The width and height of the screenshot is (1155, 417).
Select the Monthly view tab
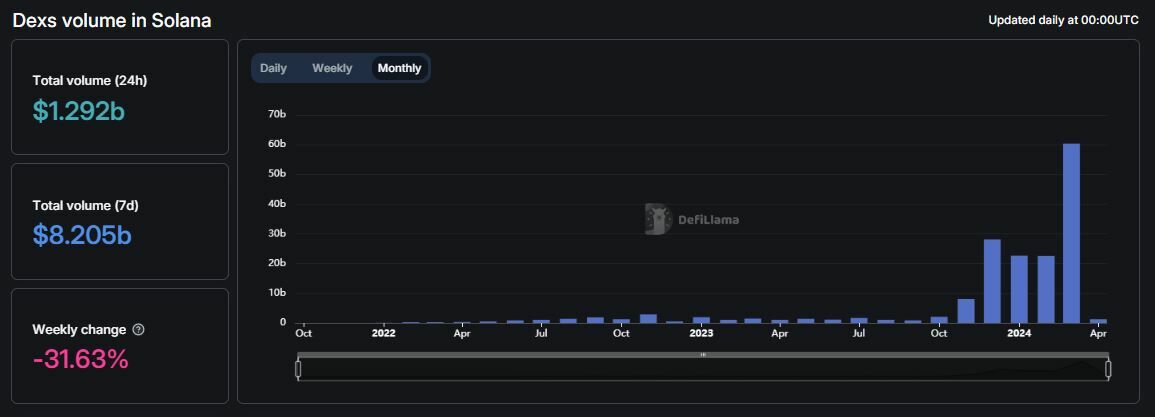point(399,68)
